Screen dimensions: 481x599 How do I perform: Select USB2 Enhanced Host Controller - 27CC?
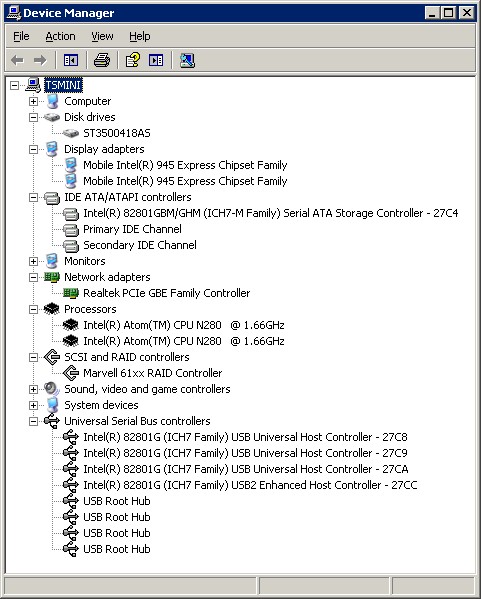[250, 485]
